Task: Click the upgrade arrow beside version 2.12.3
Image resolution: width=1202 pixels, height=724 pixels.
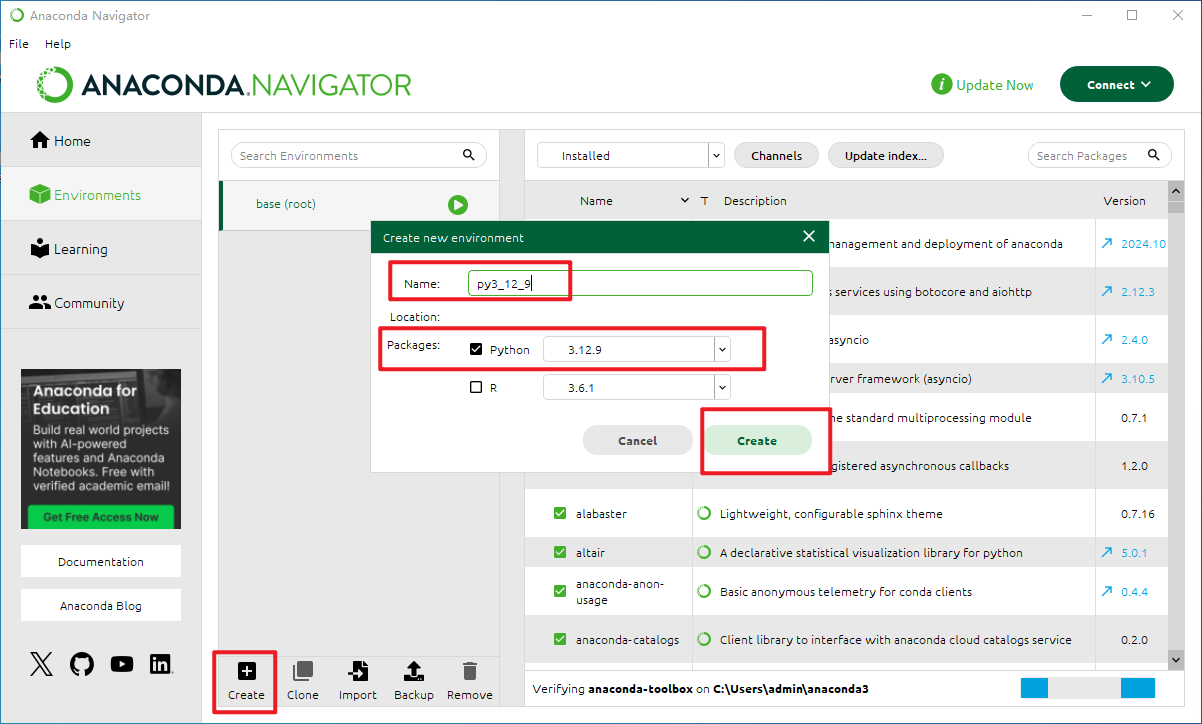Action: (x=1107, y=291)
